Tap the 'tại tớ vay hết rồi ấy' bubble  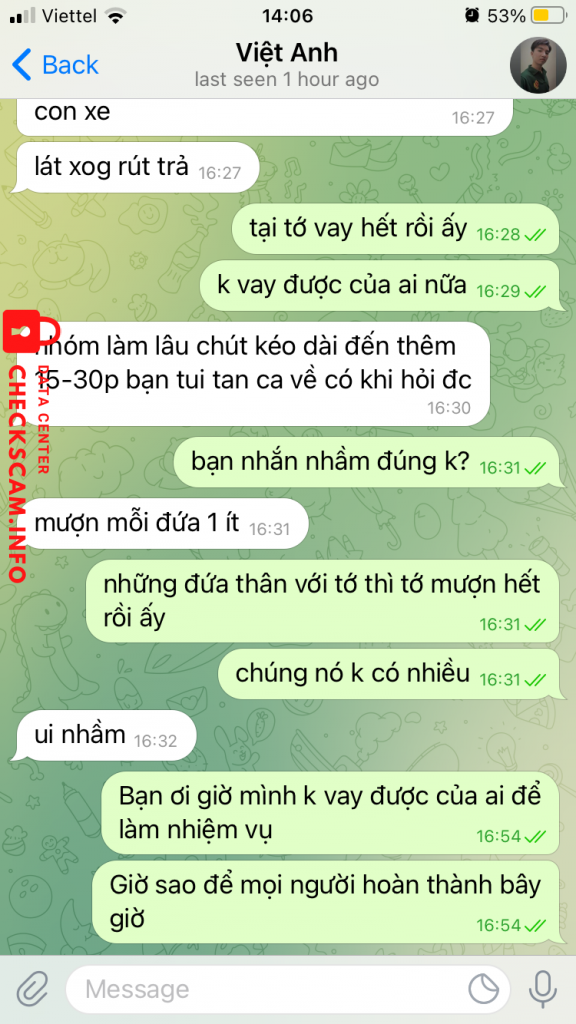pos(396,229)
